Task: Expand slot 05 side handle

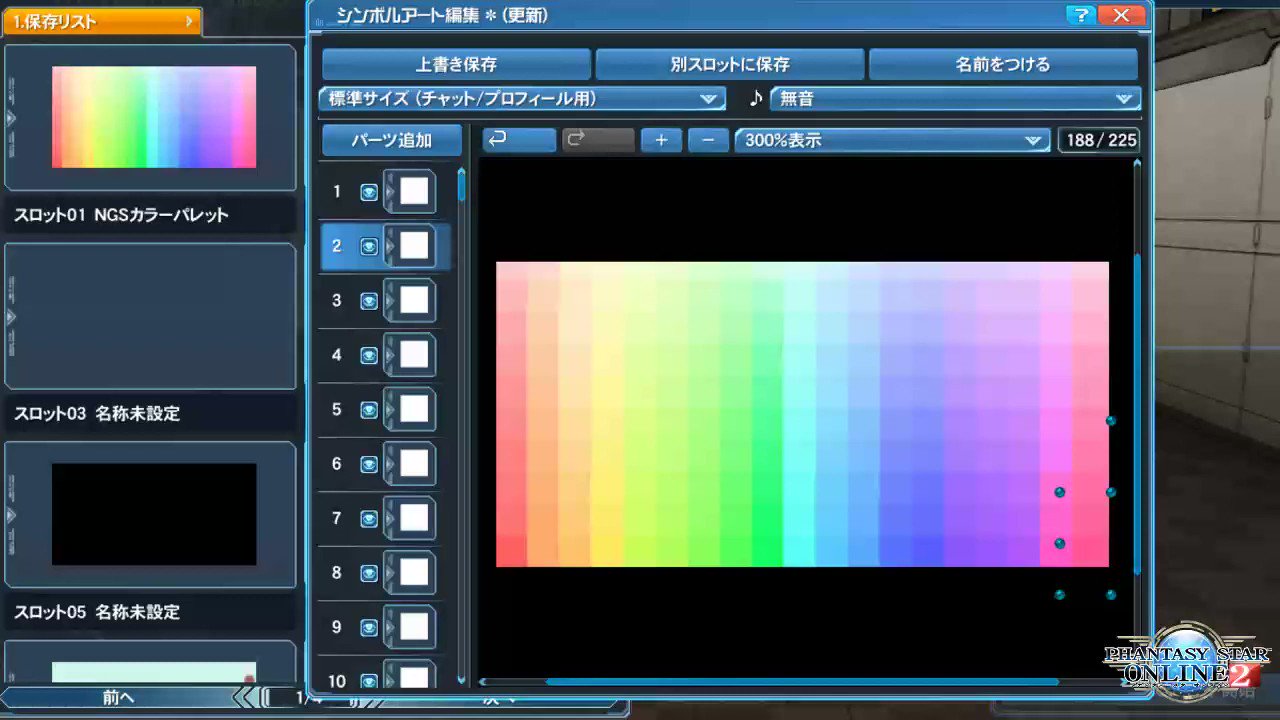Action: click(11, 515)
